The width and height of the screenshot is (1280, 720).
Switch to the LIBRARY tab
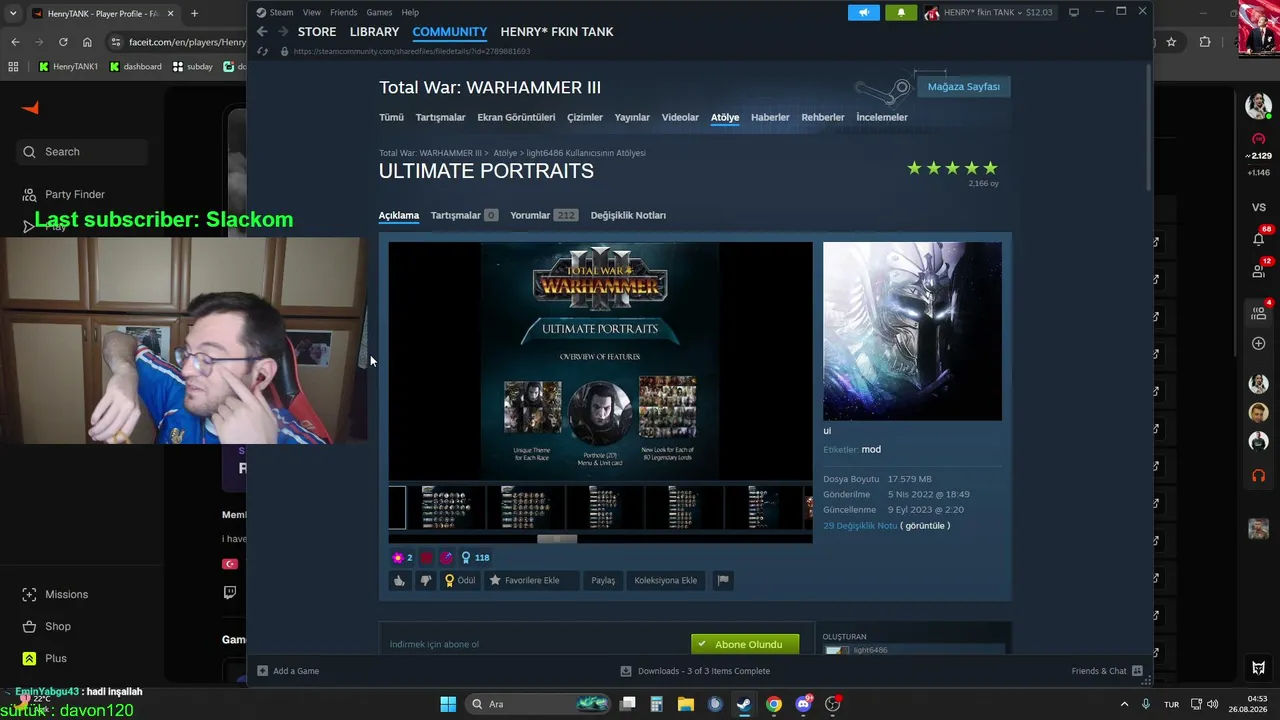(374, 32)
